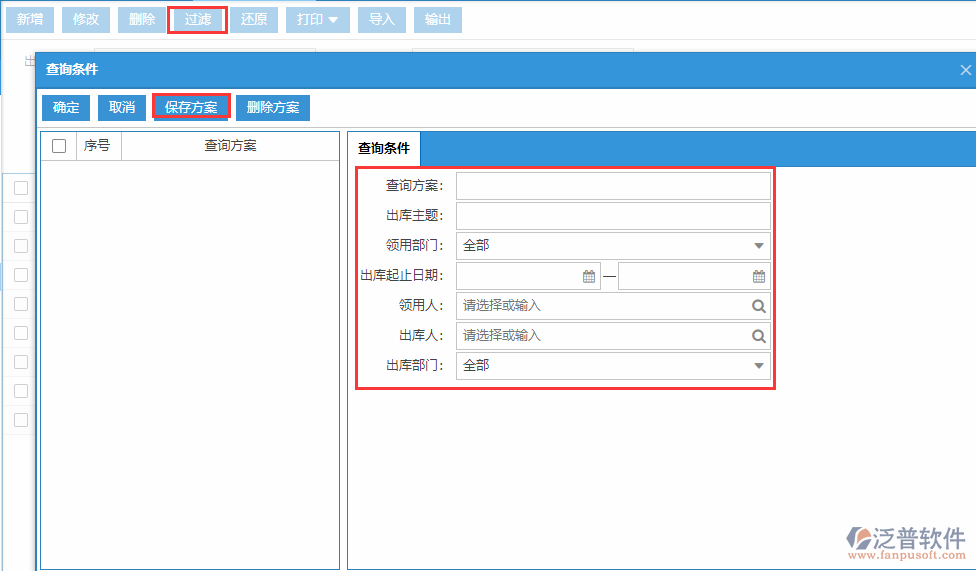This screenshot has height=571, width=976.
Task: Click the 还原 toolbar button
Action: pyautogui.click(x=254, y=20)
